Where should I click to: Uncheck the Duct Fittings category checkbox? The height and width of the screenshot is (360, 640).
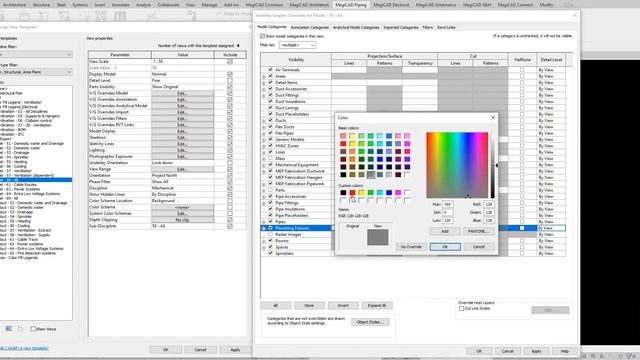pos(270,95)
